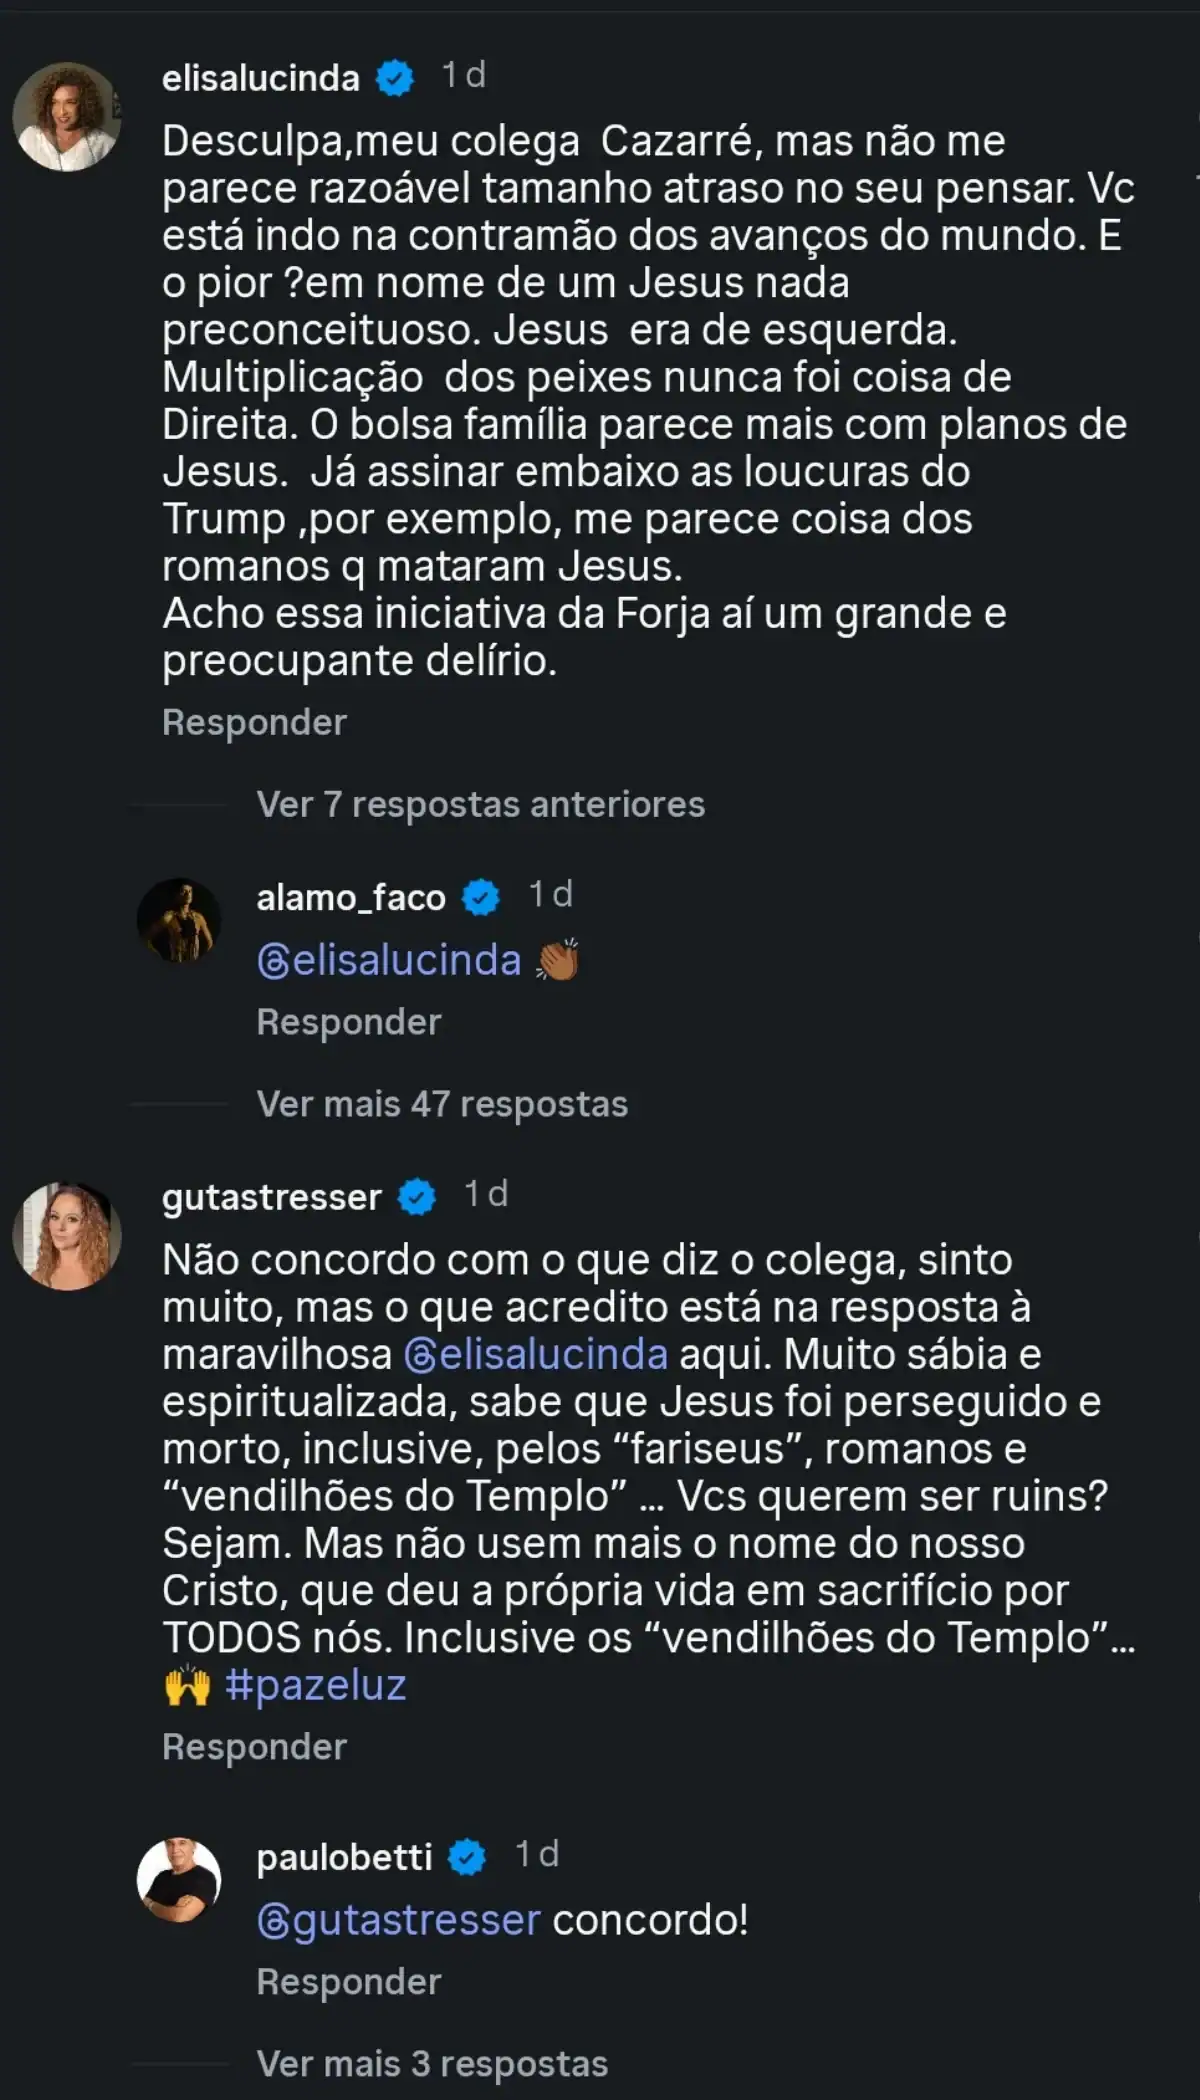Expand 'Ver mais 3 respostas'
Viewport: 1200px width, 2100px height.
coord(432,2063)
